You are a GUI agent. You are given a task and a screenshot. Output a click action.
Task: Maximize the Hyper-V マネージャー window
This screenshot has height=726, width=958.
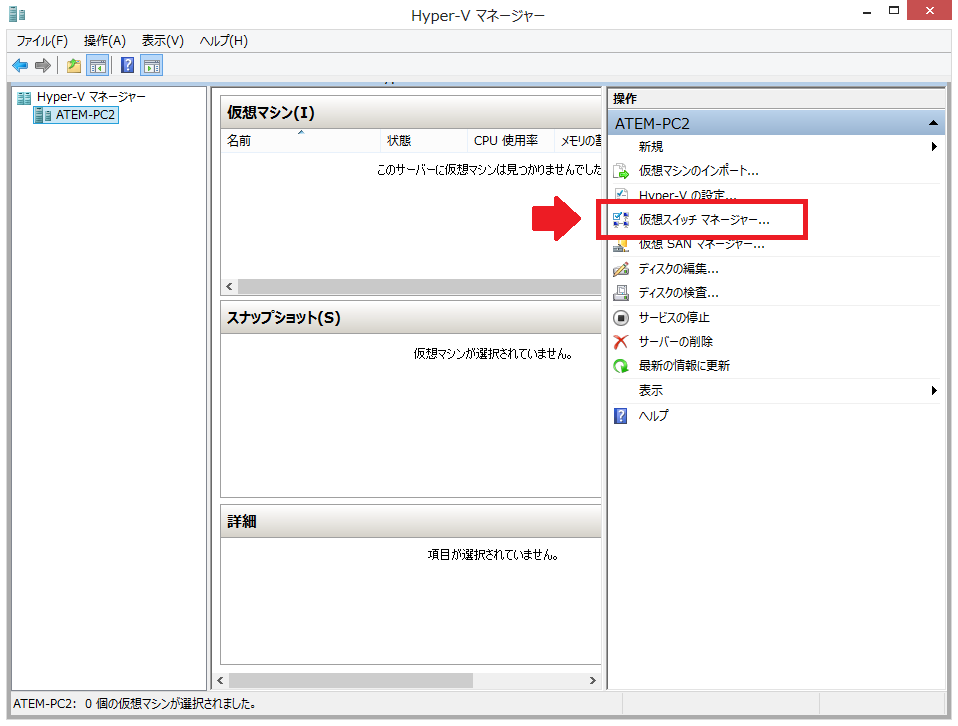[894, 11]
